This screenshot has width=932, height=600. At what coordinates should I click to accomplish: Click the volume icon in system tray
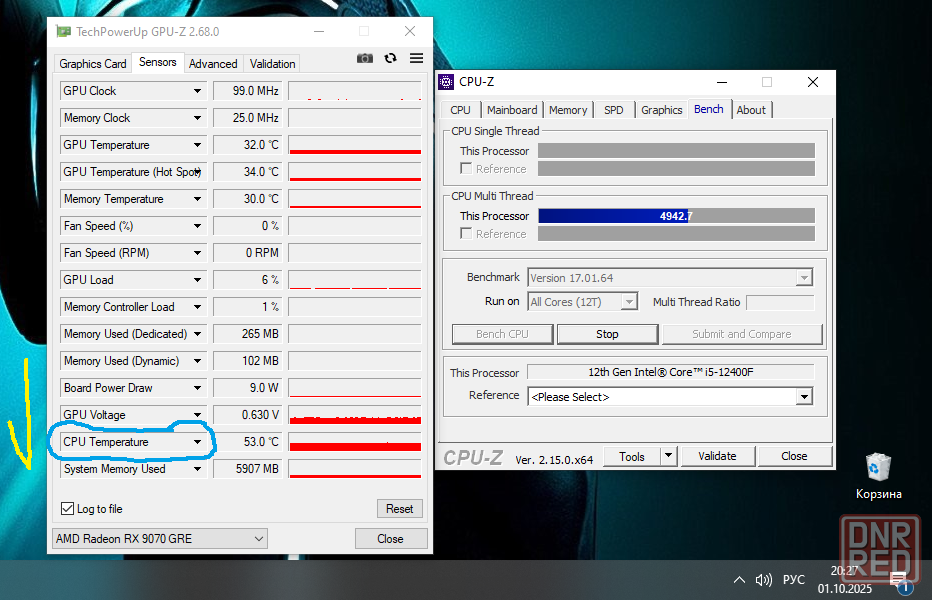764,579
